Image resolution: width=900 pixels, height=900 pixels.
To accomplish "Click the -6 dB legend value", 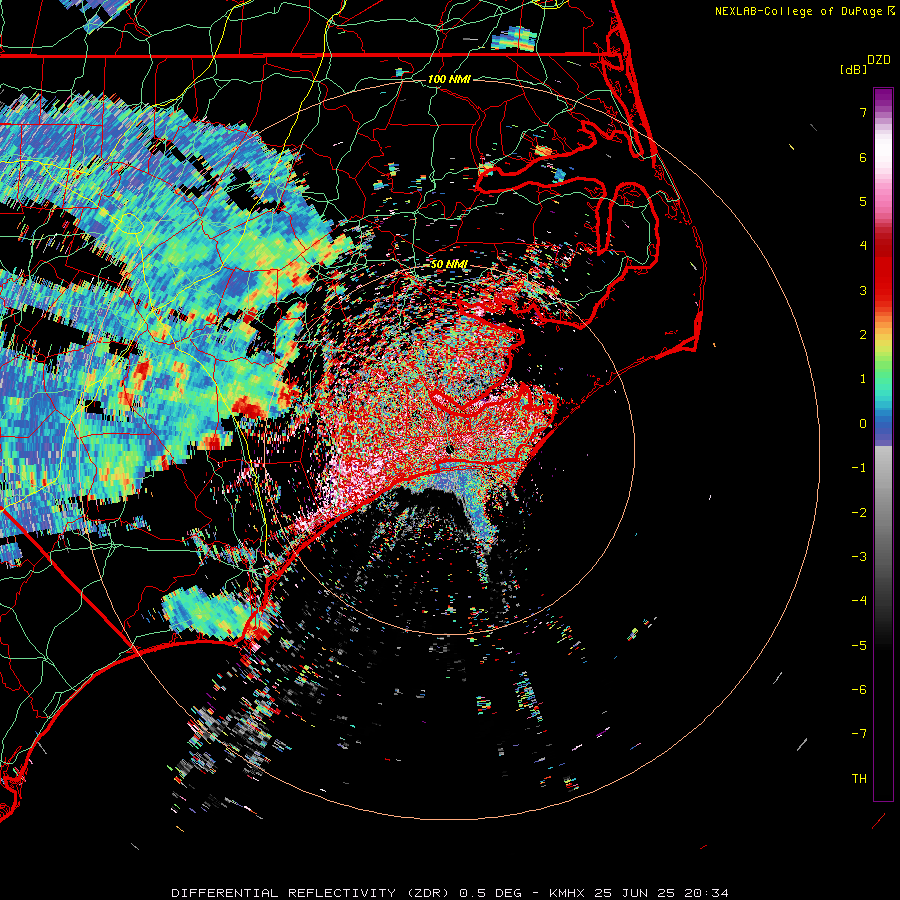I will pyautogui.click(x=859, y=690).
